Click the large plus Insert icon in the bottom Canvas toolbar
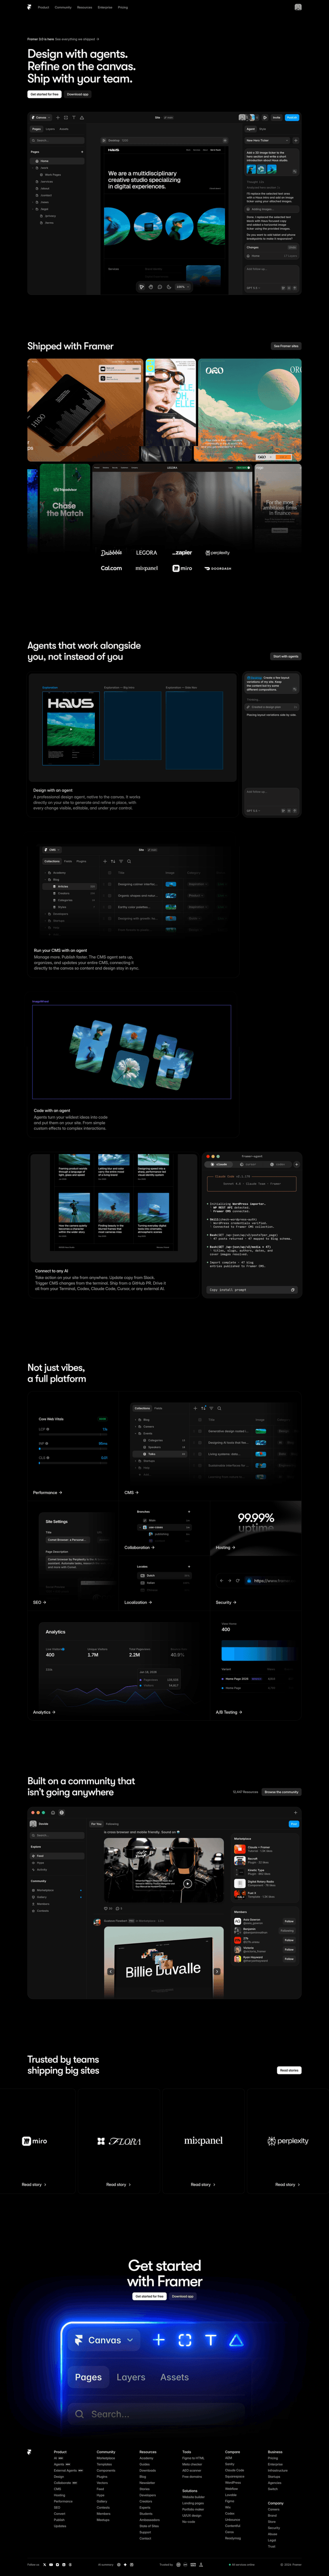This screenshot has width=329, height=2576. coord(159,2339)
